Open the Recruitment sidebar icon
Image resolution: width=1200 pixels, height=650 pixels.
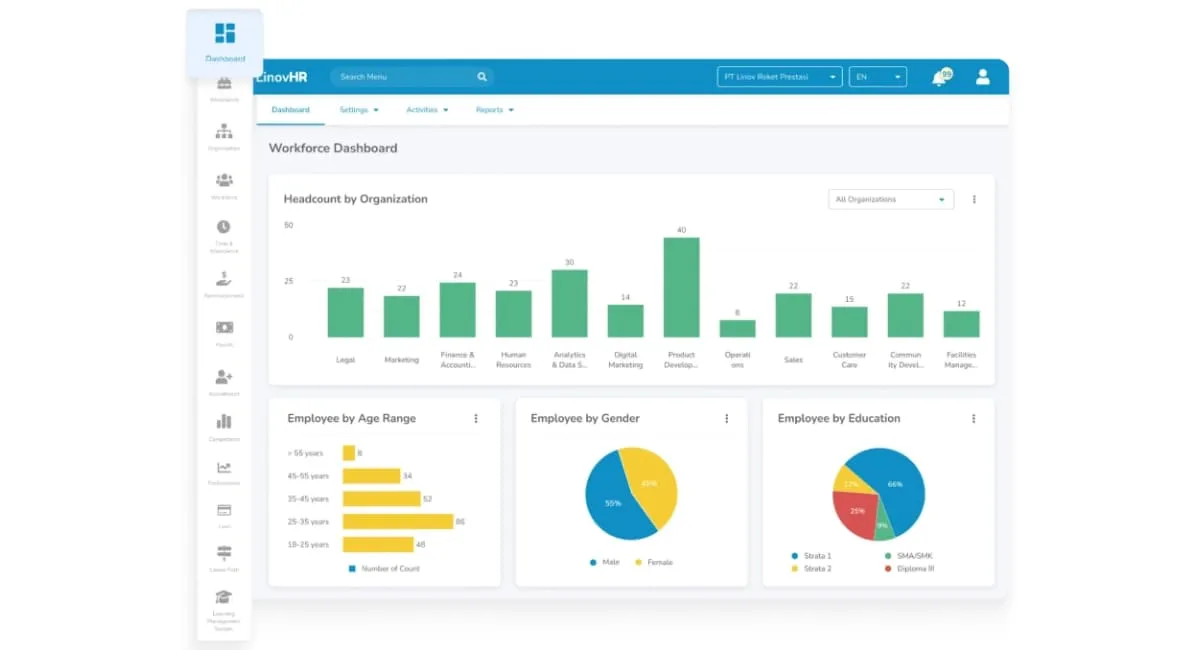[x=224, y=377]
